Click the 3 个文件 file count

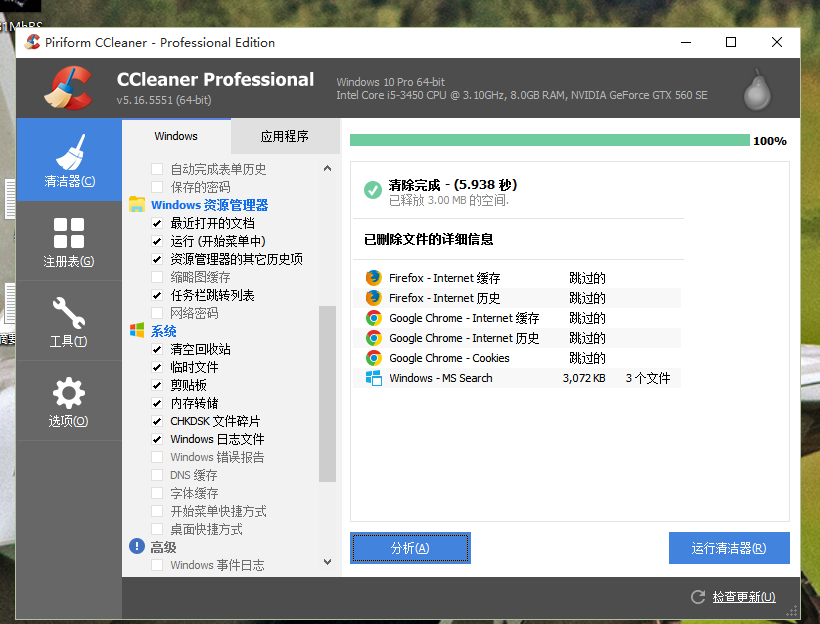[x=648, y=378]
